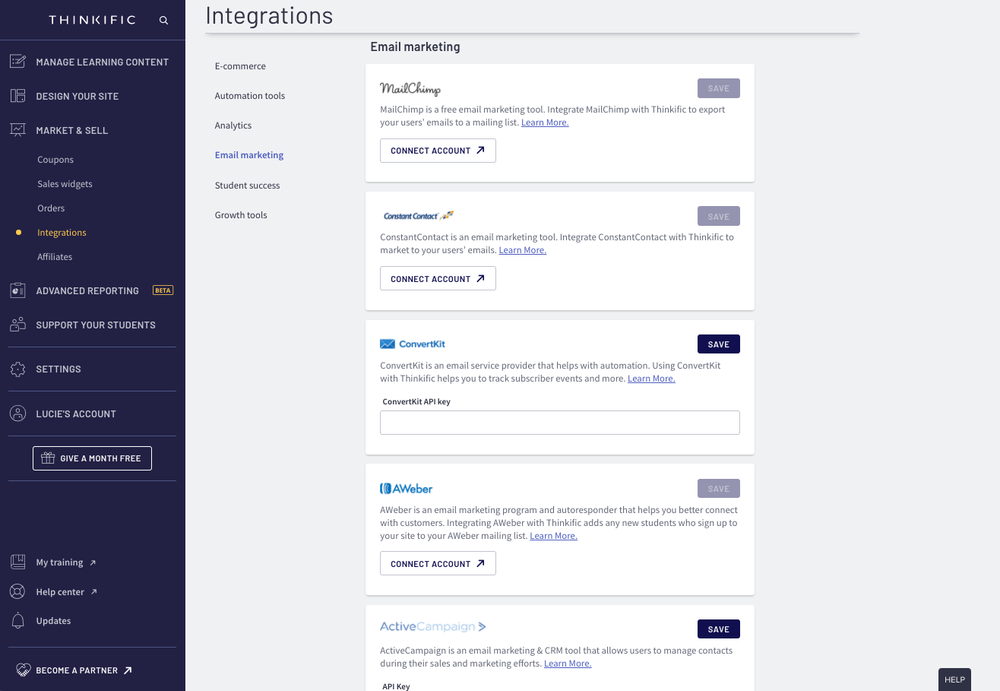Click the Become a Partner handshake icon
Viewport: 1000px width, 691px height.
23,670
